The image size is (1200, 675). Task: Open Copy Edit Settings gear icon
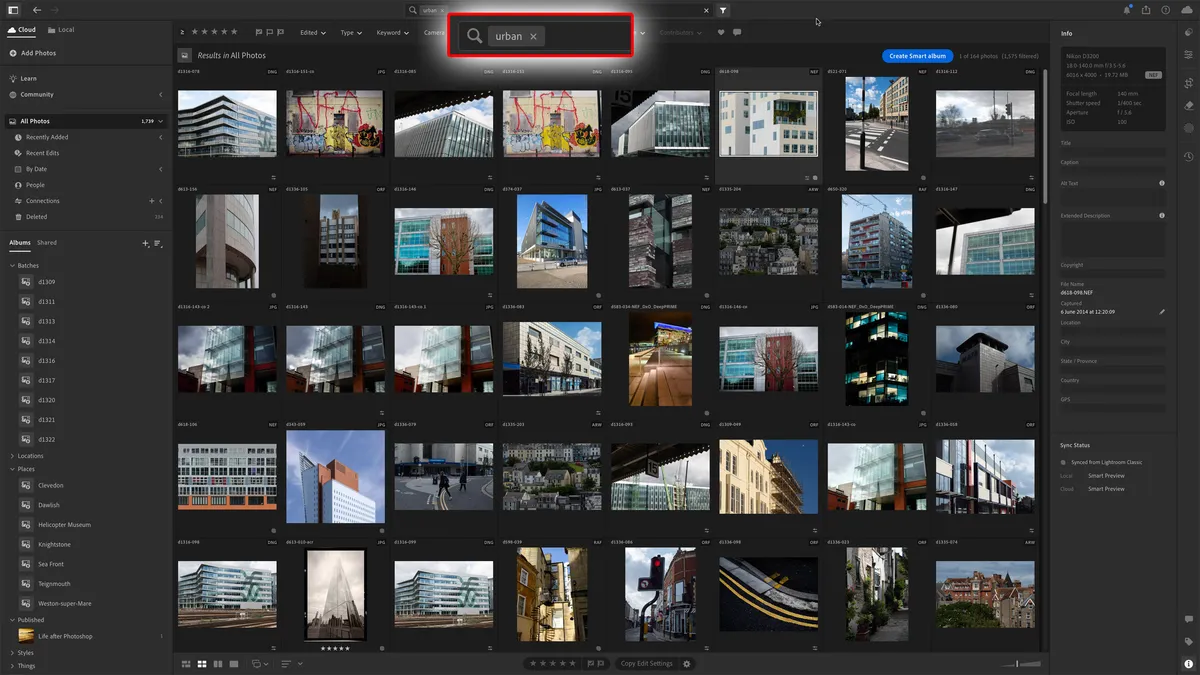(x=687, y=663)
